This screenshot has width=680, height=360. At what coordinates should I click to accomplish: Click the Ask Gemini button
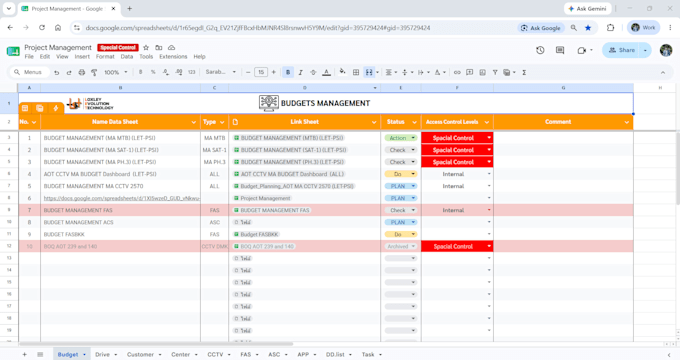point(588,9)
